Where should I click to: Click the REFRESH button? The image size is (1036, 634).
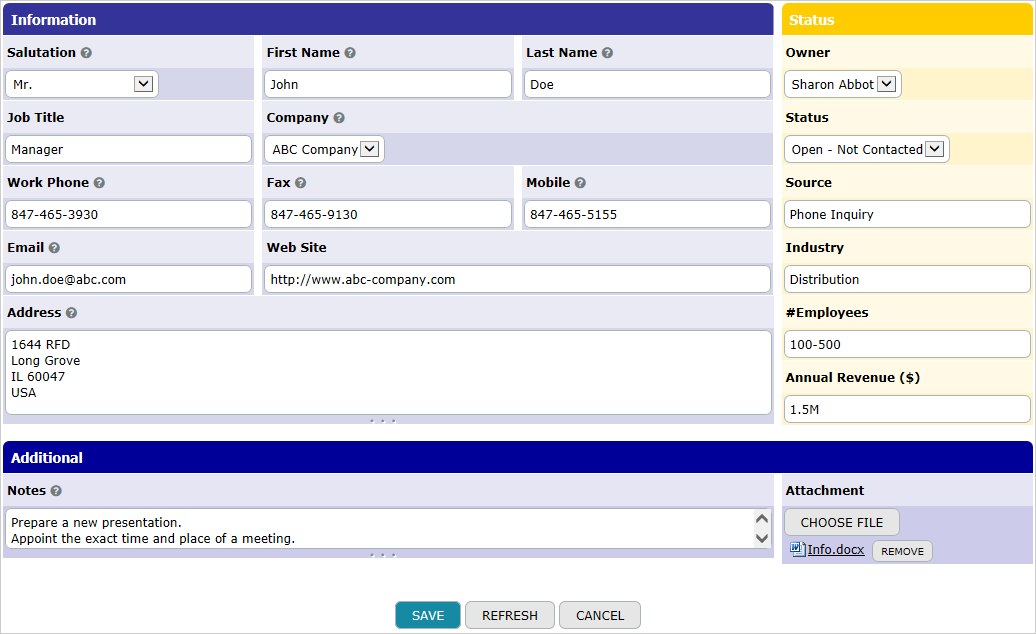coord(510,616)
